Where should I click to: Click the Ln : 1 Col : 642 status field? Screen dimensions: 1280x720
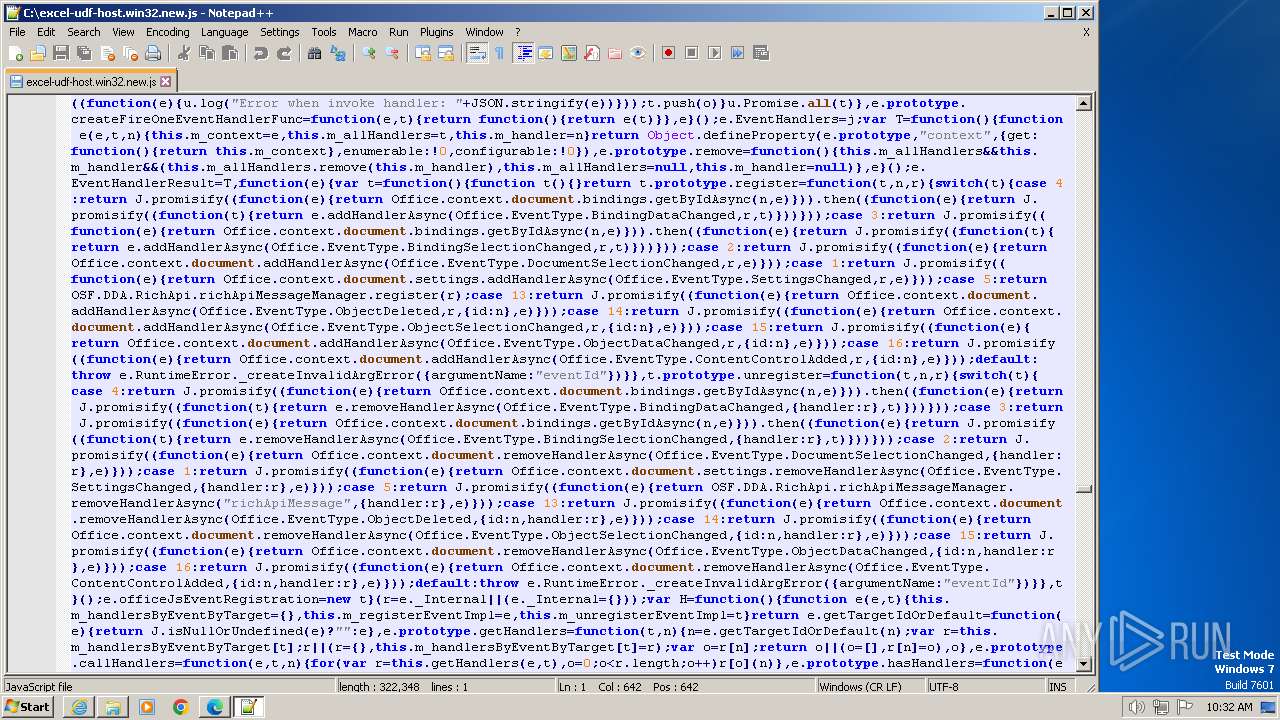[685, 687]
